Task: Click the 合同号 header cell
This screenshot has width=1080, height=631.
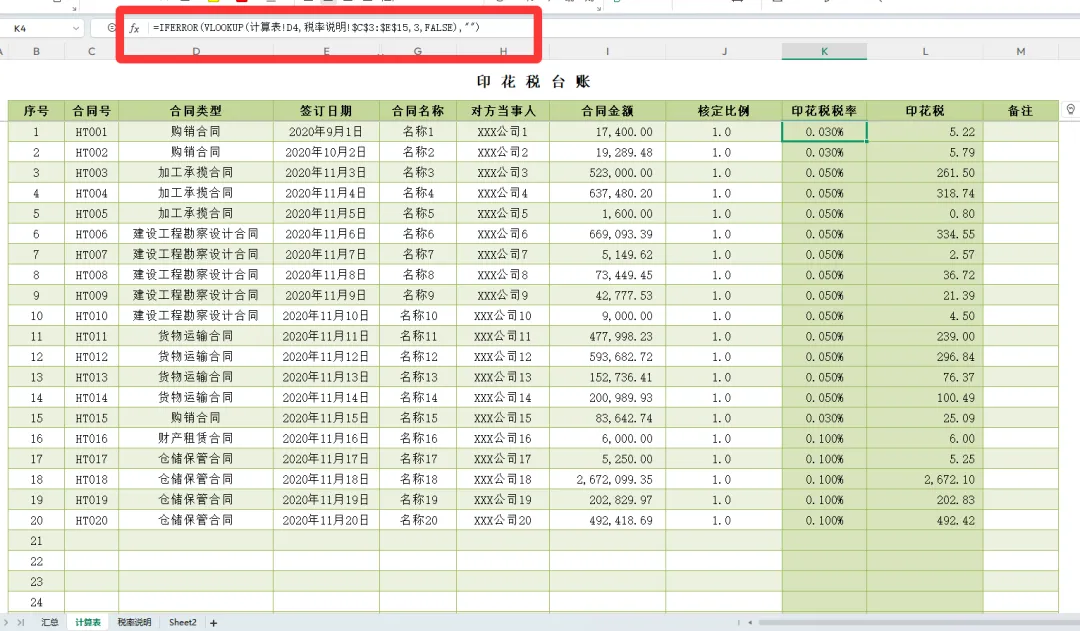Action: (x=91, y=110)
